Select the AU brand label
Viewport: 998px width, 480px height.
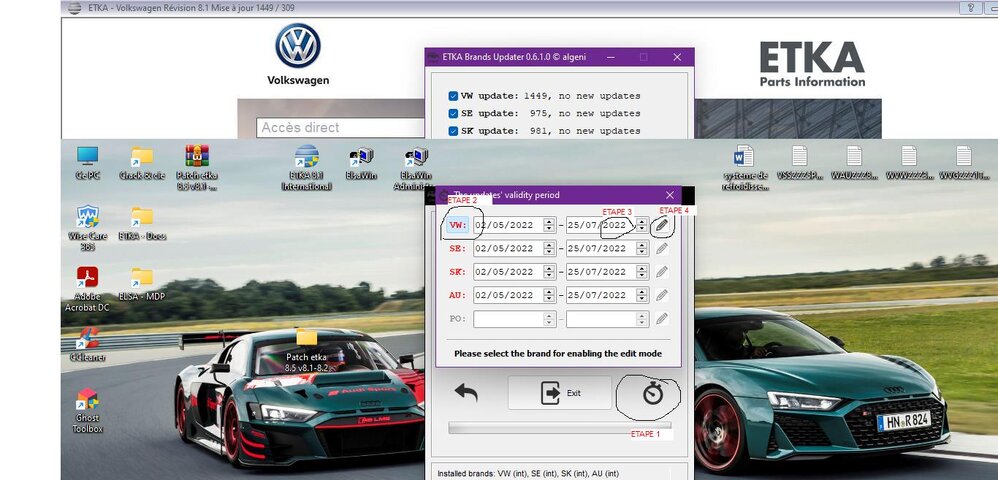pyautogui.click(x=458, y=295)
